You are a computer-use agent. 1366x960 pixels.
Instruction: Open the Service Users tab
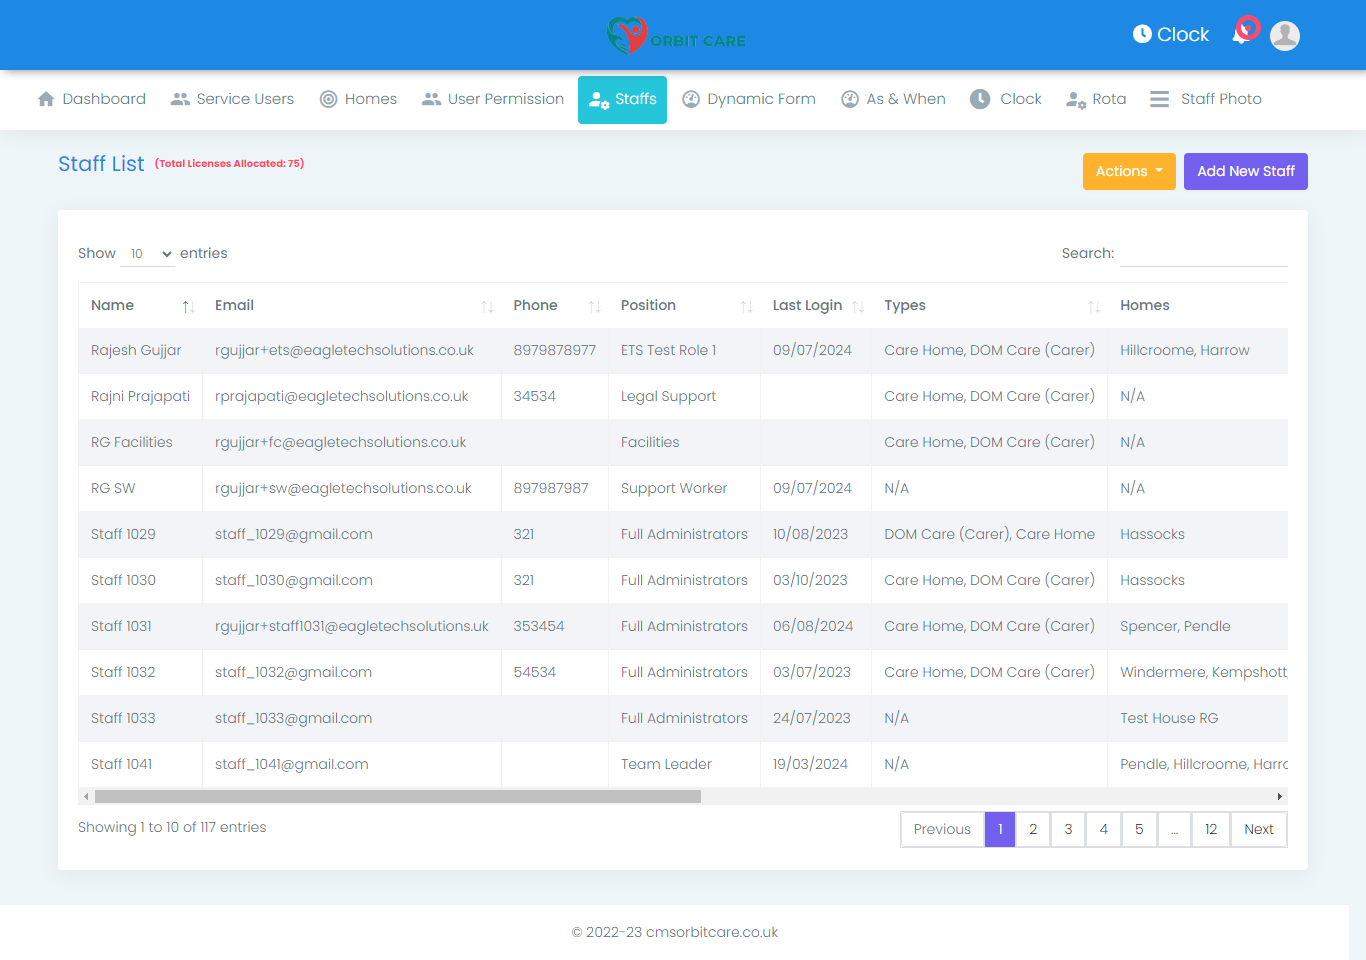[x=232, y=99]
